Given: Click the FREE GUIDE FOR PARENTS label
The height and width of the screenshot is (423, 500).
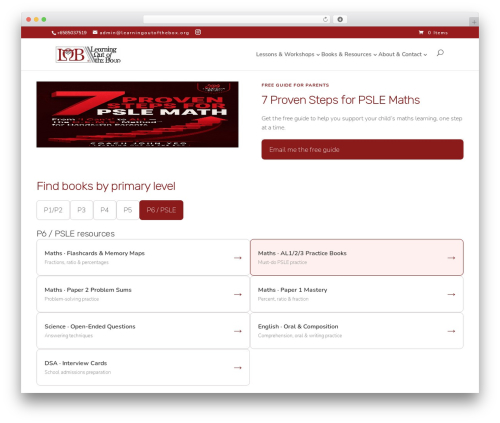Looking at the screenshot, I should point(295,85).
